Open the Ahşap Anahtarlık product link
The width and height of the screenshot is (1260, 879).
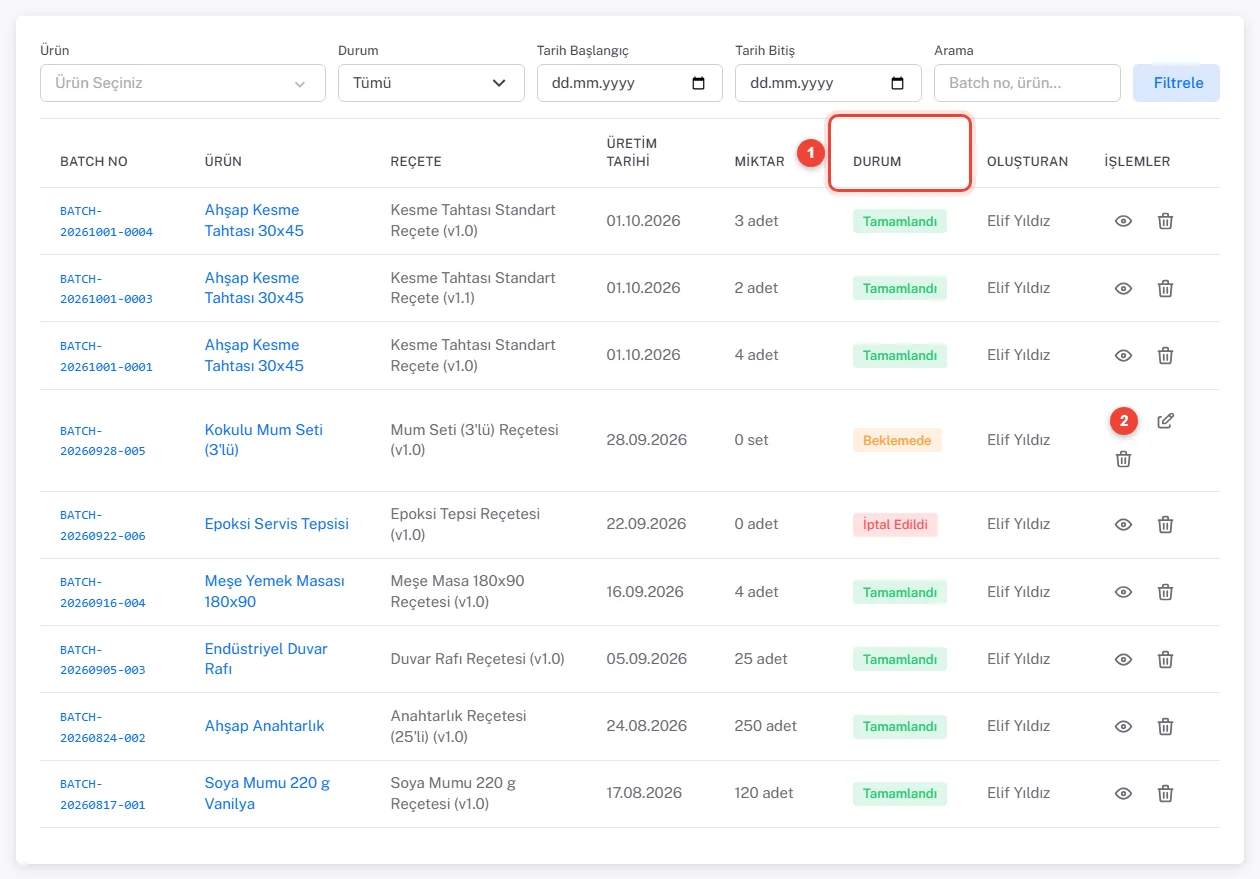[265, 726]
